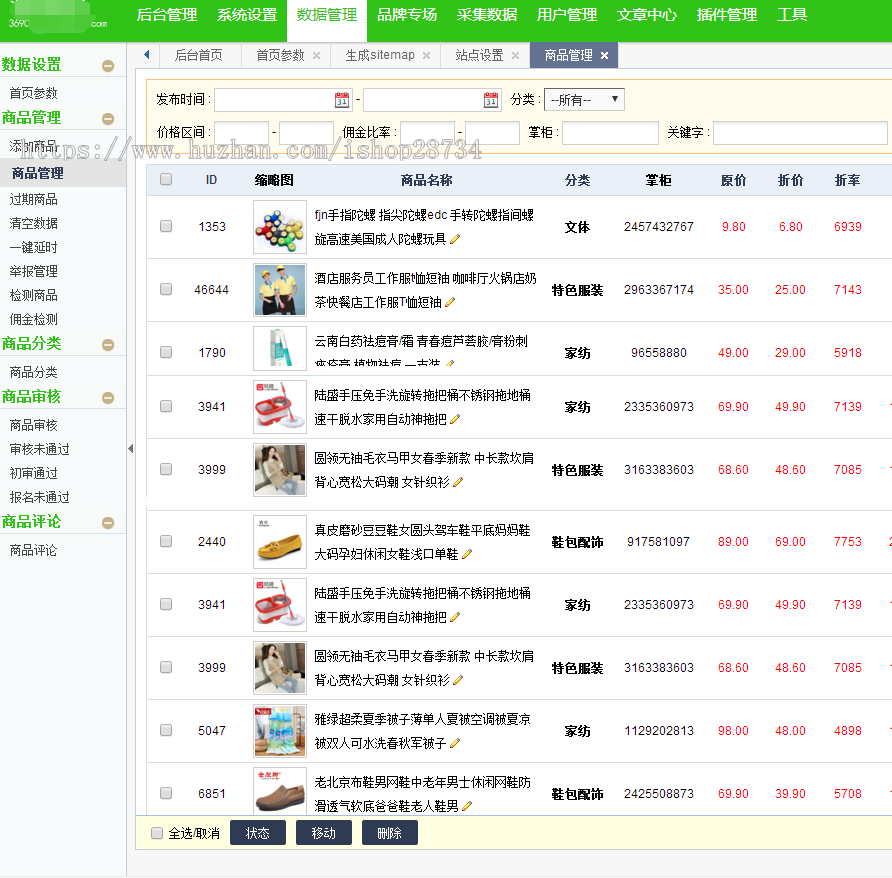The width and height of the screenshot is (892, 878).
Task: Click the thumbnail of 真皮磨砂豆豆鞋
Action: tap(279, 542)
